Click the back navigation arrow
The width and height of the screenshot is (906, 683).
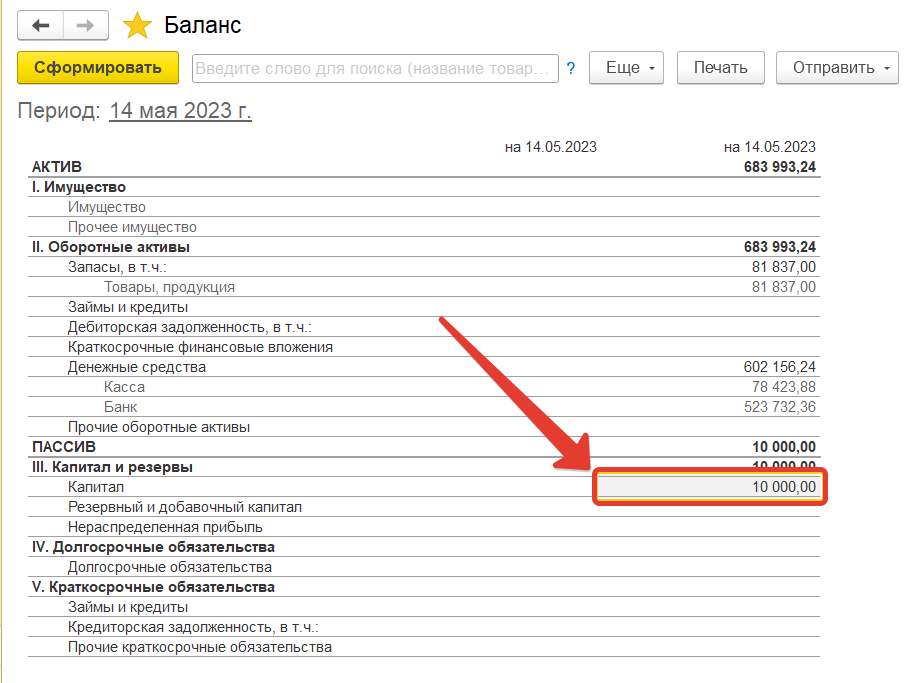click(41, 26)
